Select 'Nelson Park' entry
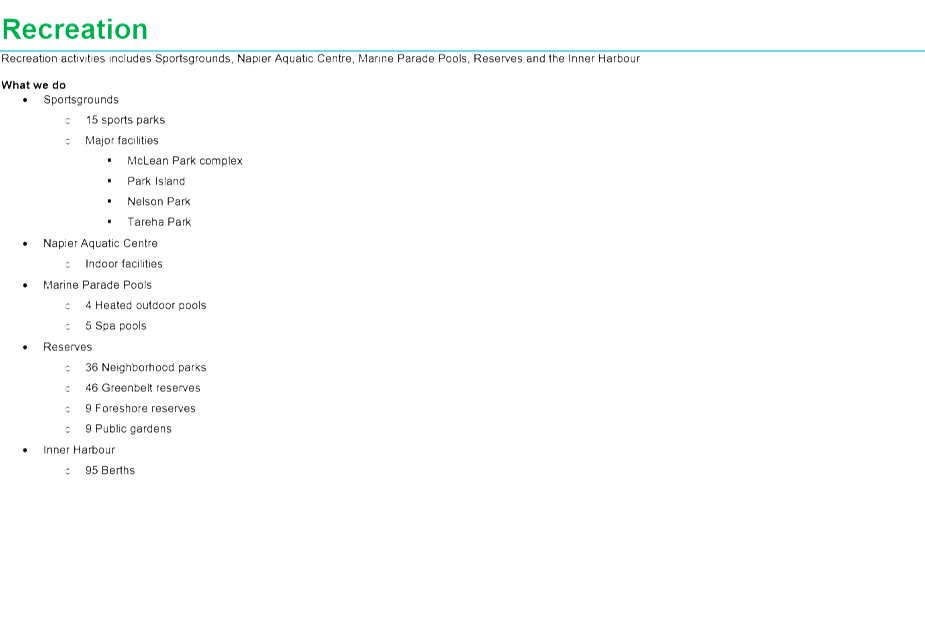The height and width of the screenshot is (638, 925). (x=159, y=201)
